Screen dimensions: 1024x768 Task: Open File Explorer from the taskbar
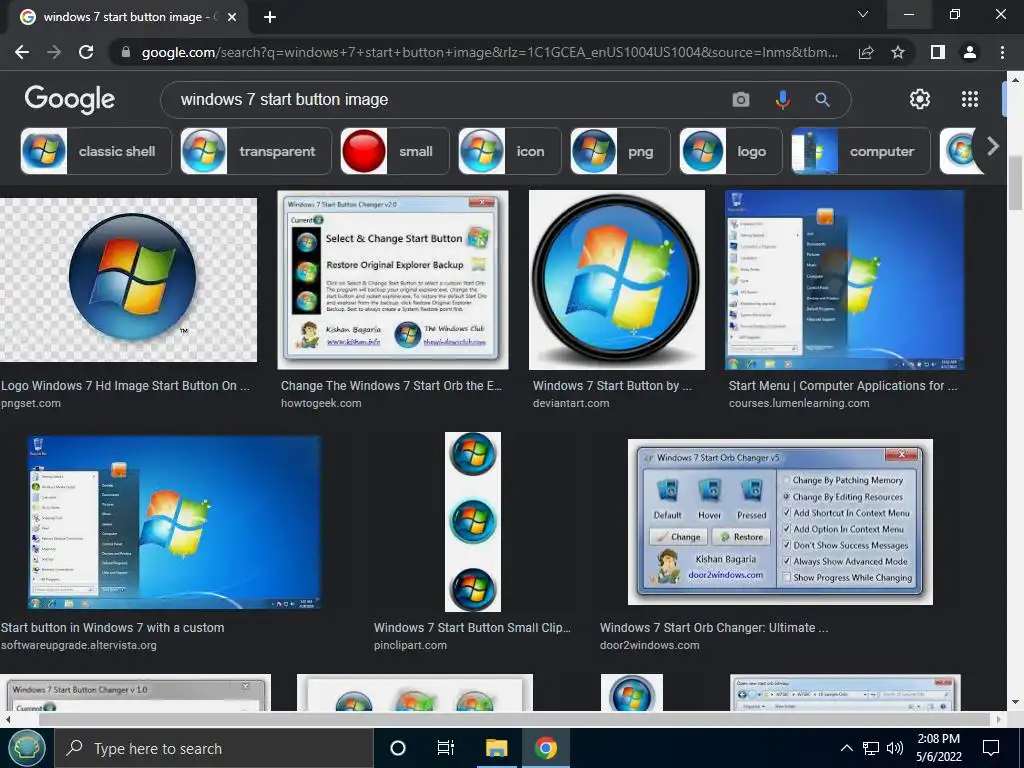coord(496,748)
